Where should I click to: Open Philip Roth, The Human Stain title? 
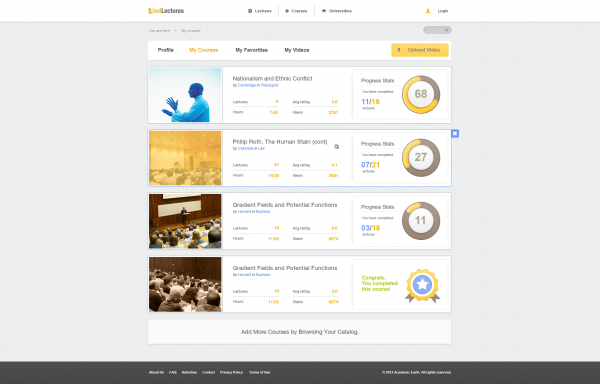click(x=280, y=142)
